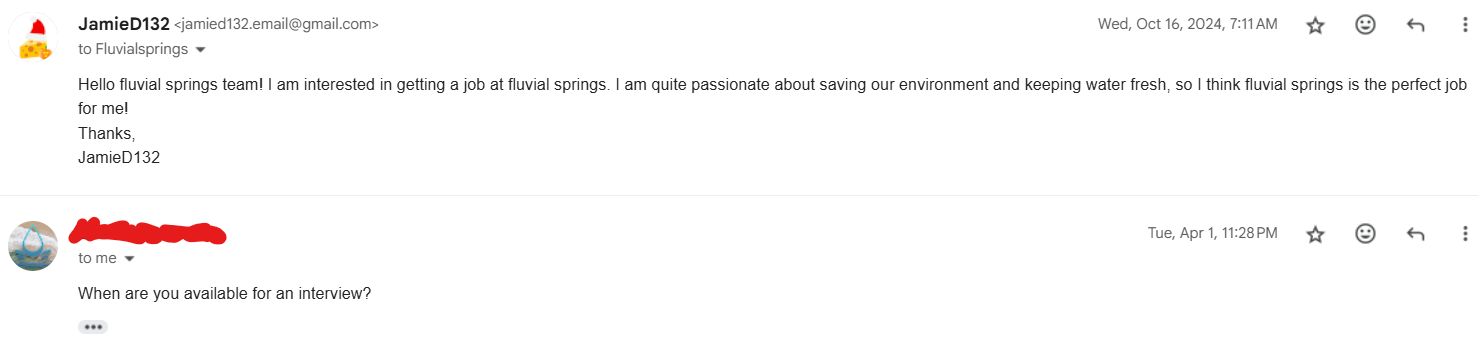The height and width of the screenshot is (362, 1483).
Task: Open more options for JamieD132's message
Action: (x=1465, y=26)
